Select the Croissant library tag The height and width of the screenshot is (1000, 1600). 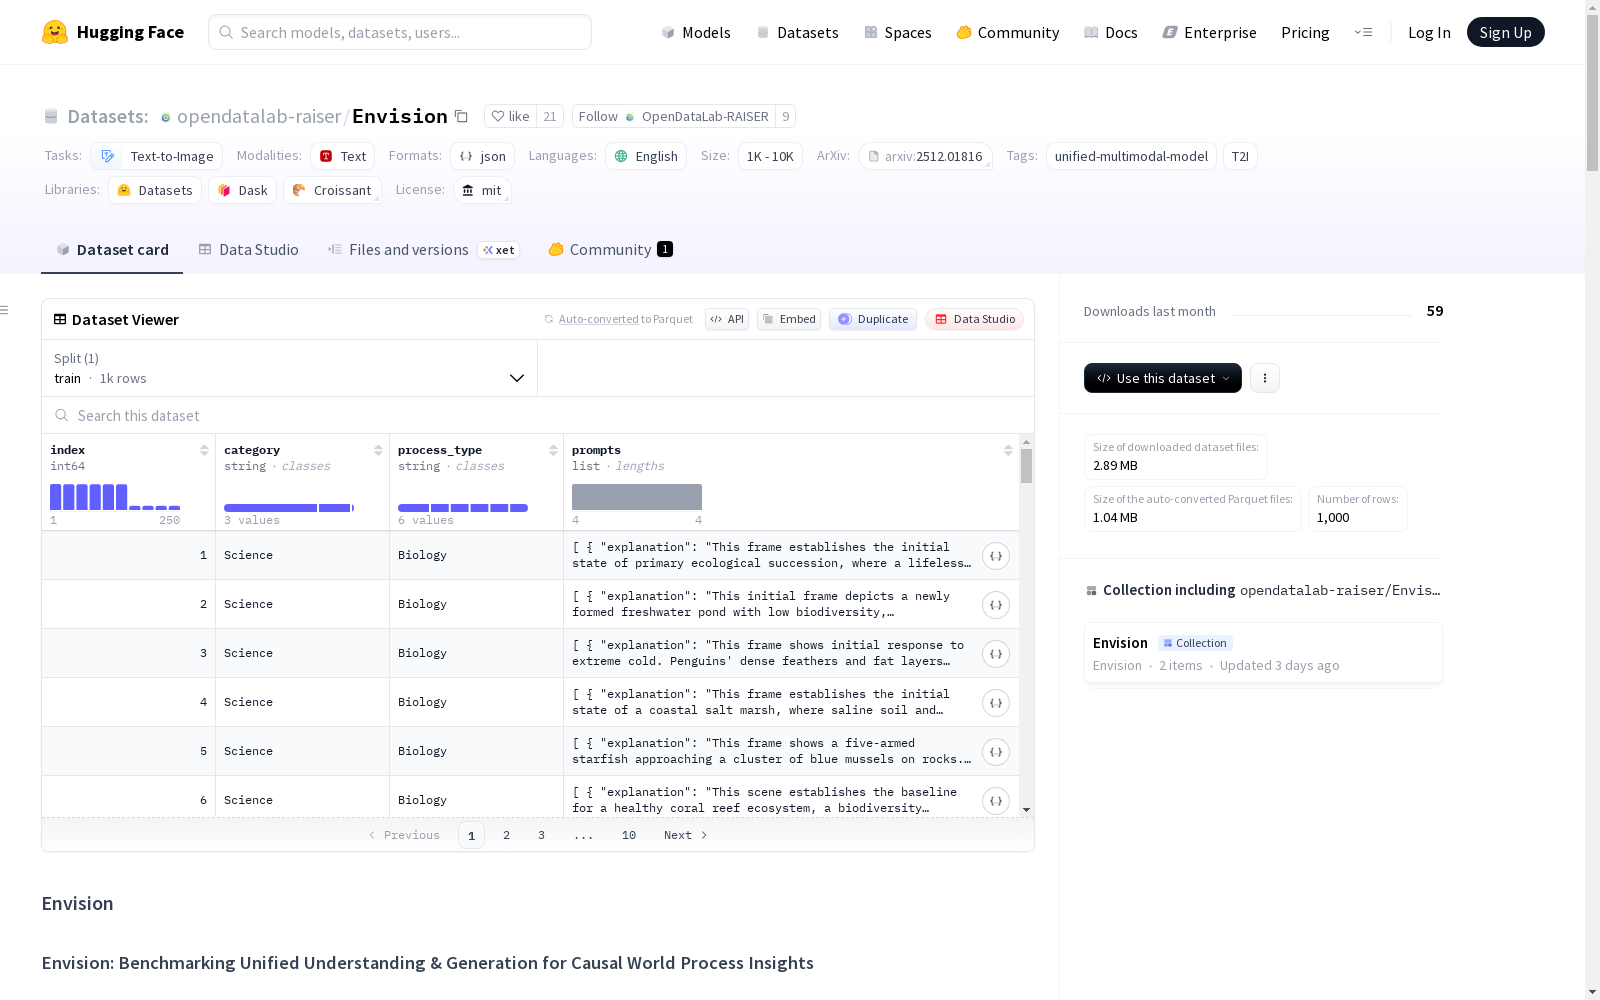coord(332,190)
